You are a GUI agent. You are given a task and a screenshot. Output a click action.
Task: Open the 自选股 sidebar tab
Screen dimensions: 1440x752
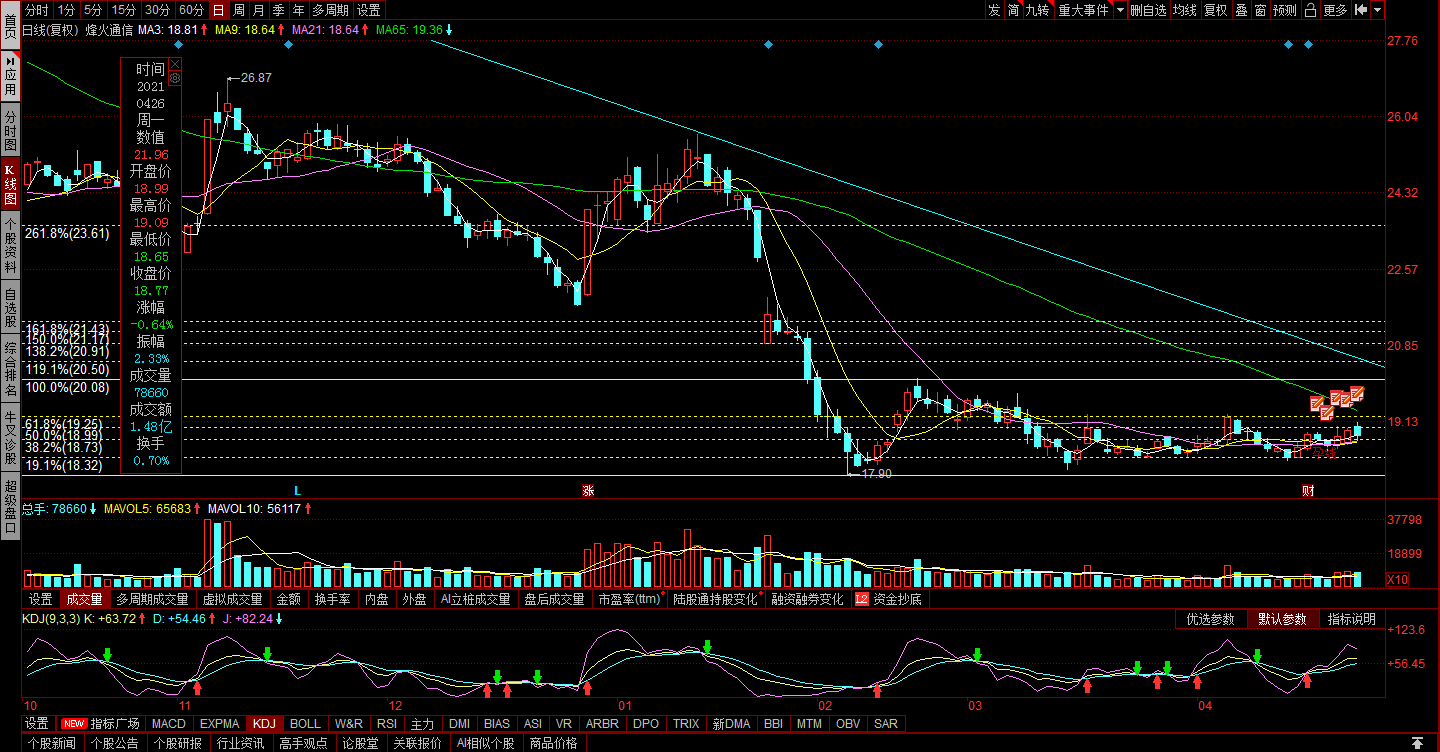[10, 307]
